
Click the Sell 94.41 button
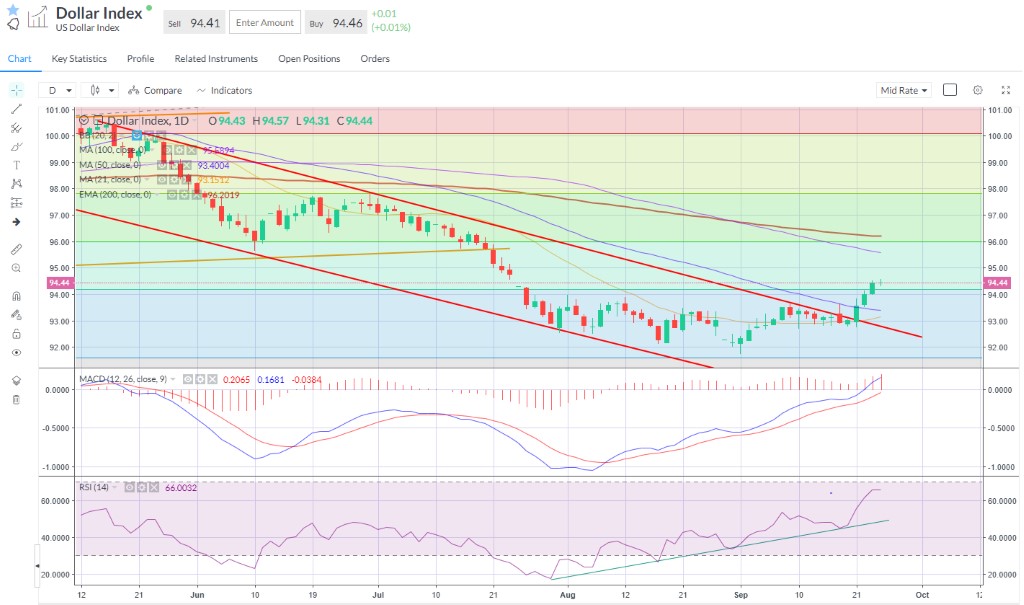coord(194,23)
